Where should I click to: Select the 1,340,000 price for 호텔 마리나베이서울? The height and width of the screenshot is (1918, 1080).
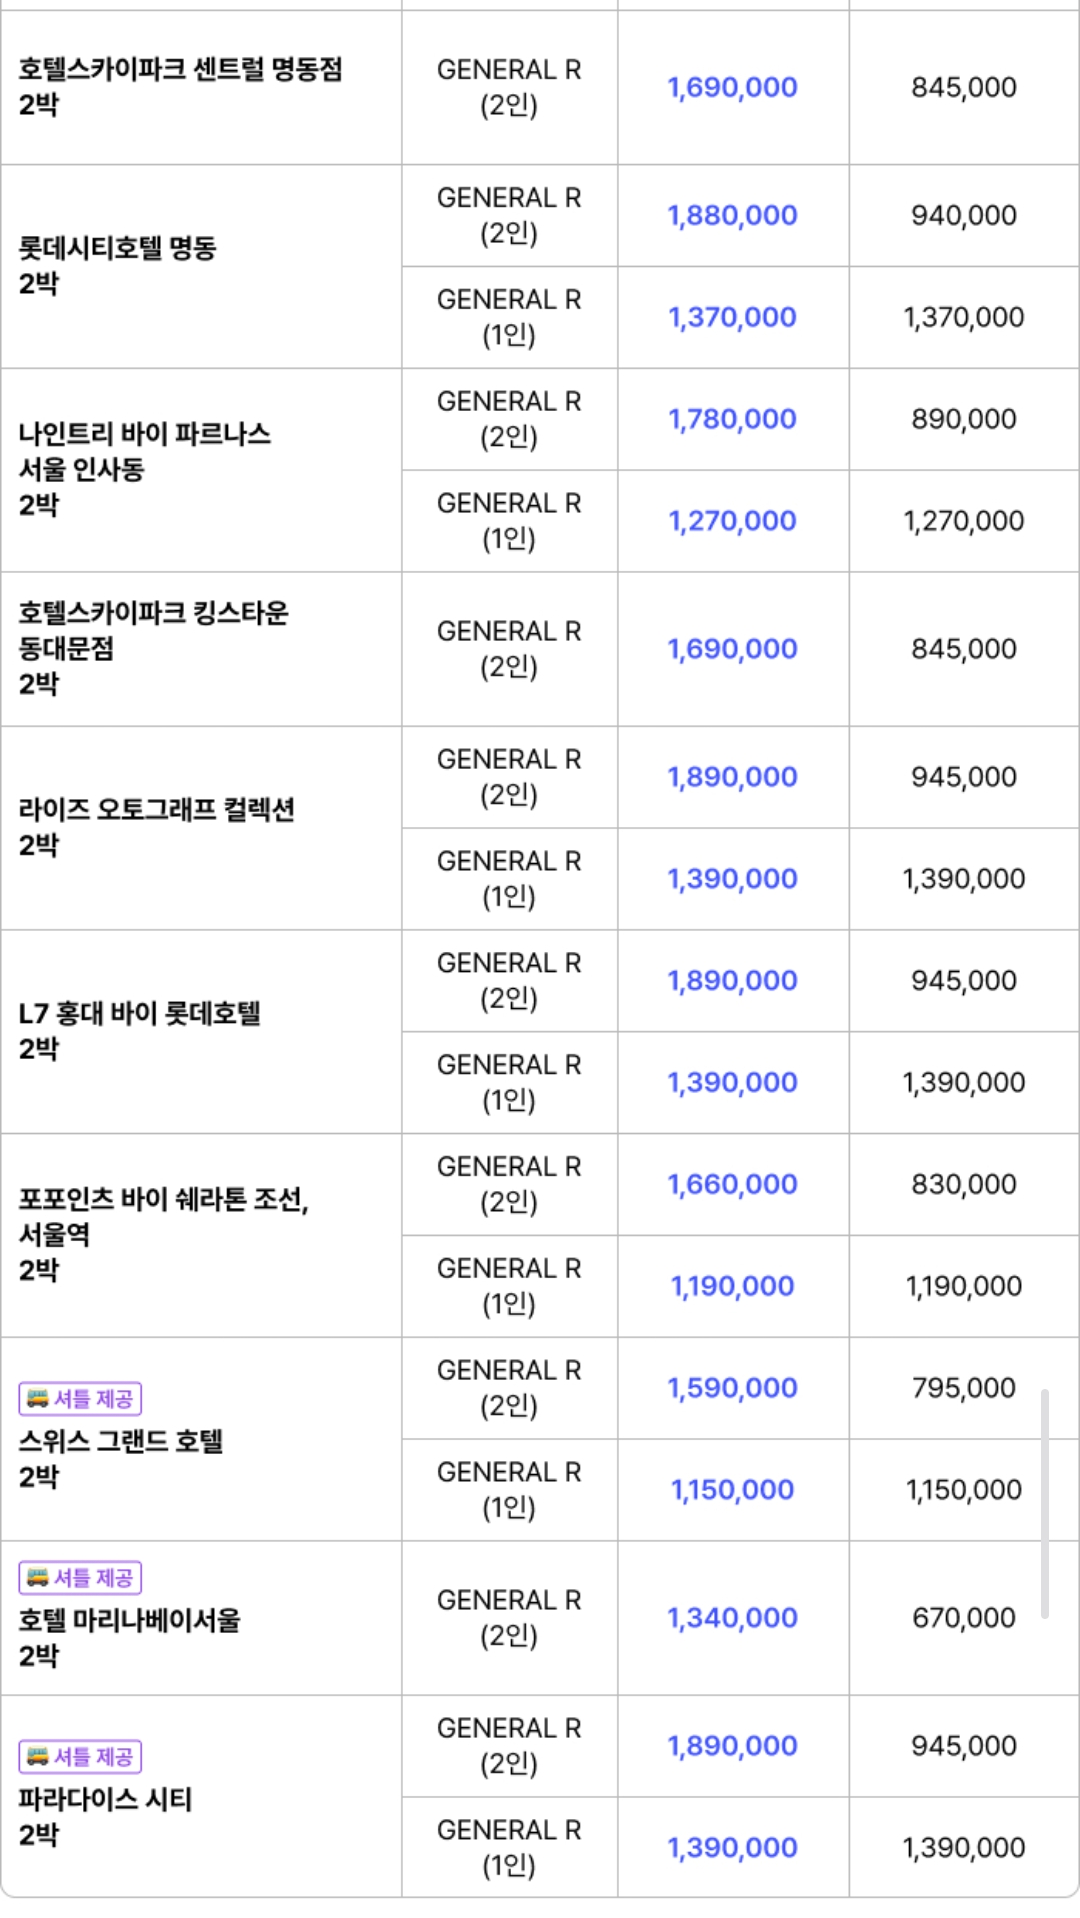point(732,1619)
